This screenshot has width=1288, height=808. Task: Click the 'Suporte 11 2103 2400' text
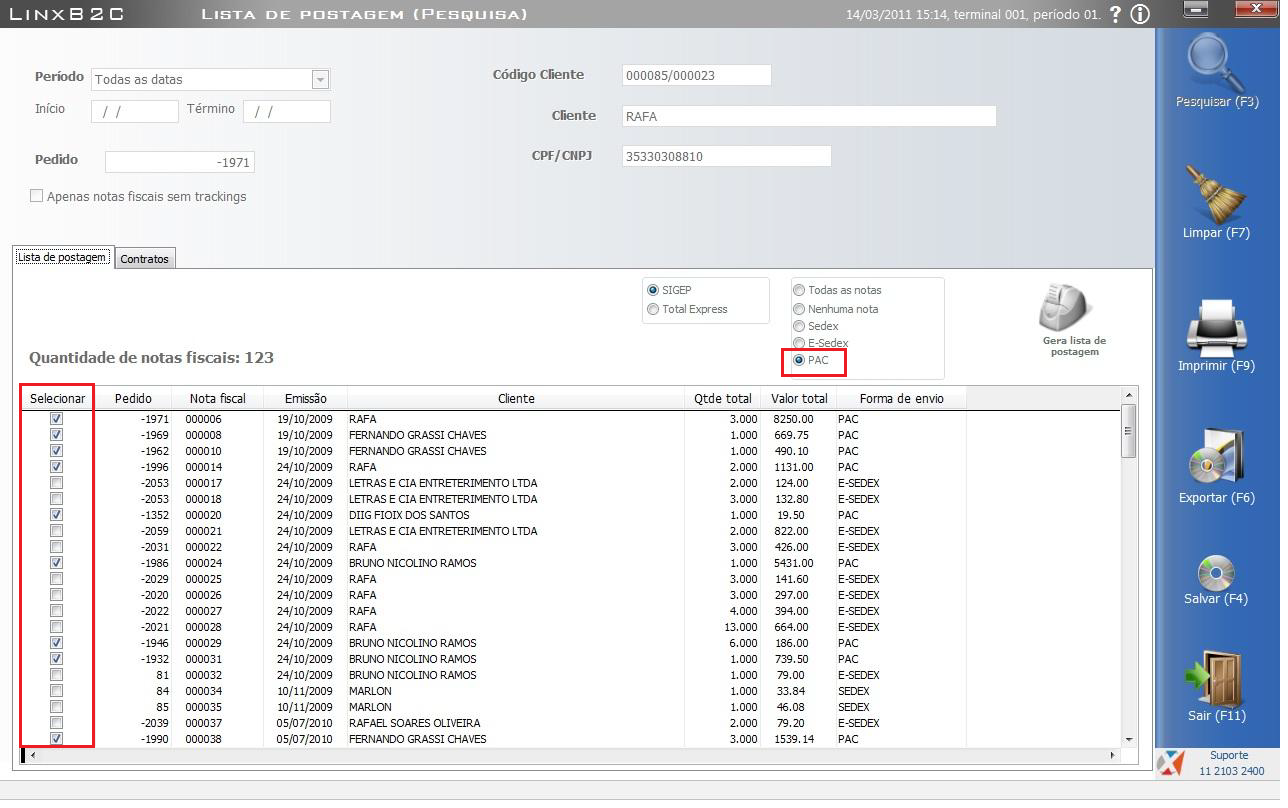pos(1229,763)
